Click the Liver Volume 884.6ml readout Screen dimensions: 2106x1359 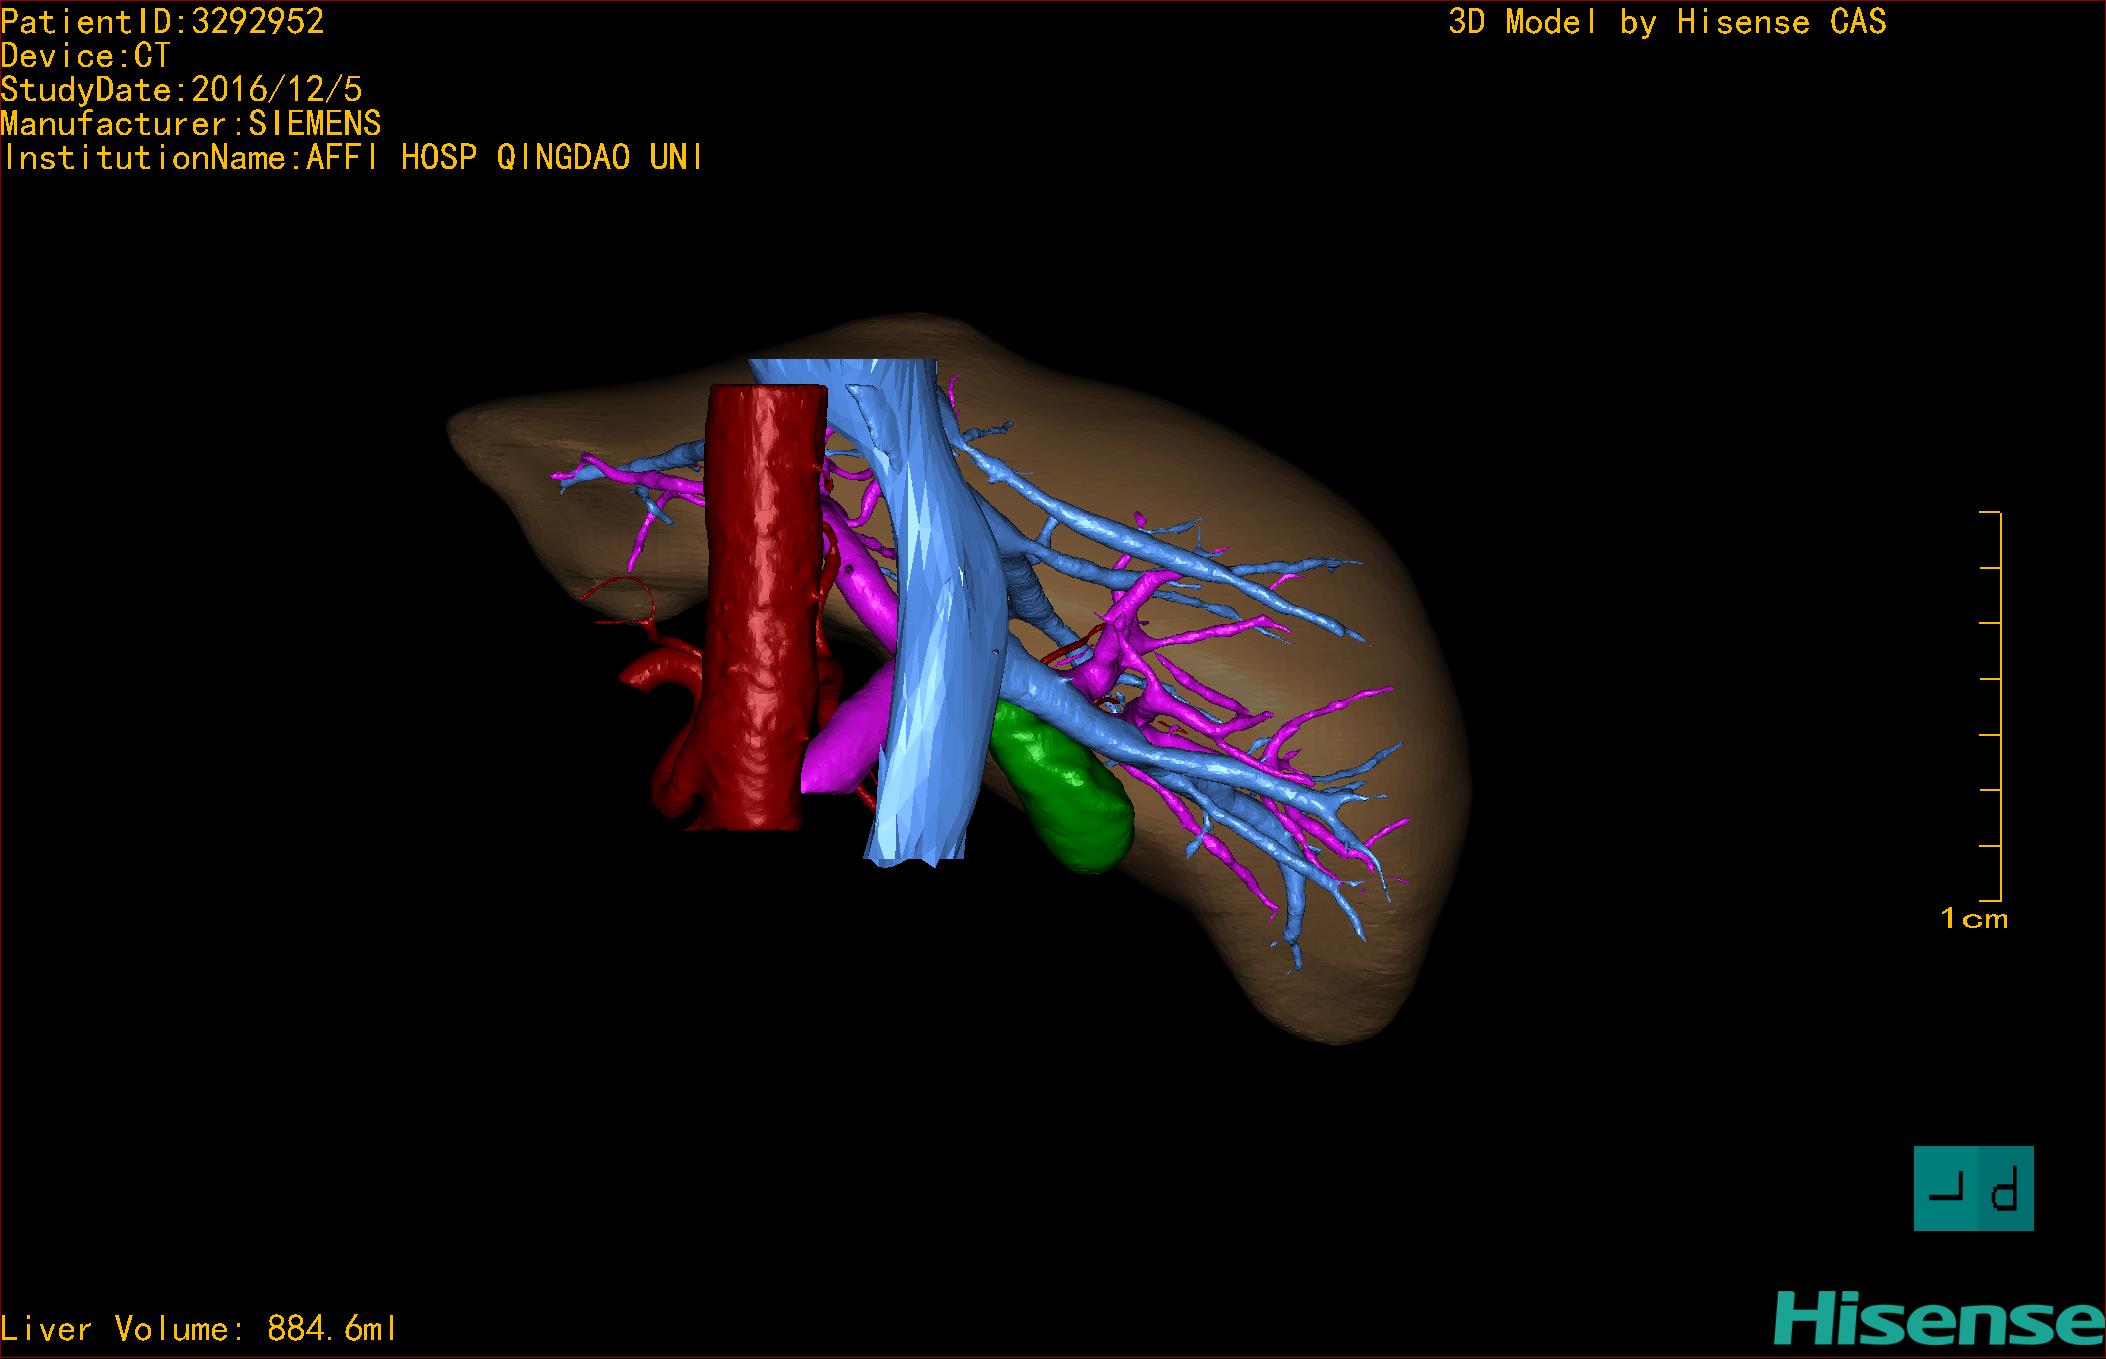(200, 1329)
